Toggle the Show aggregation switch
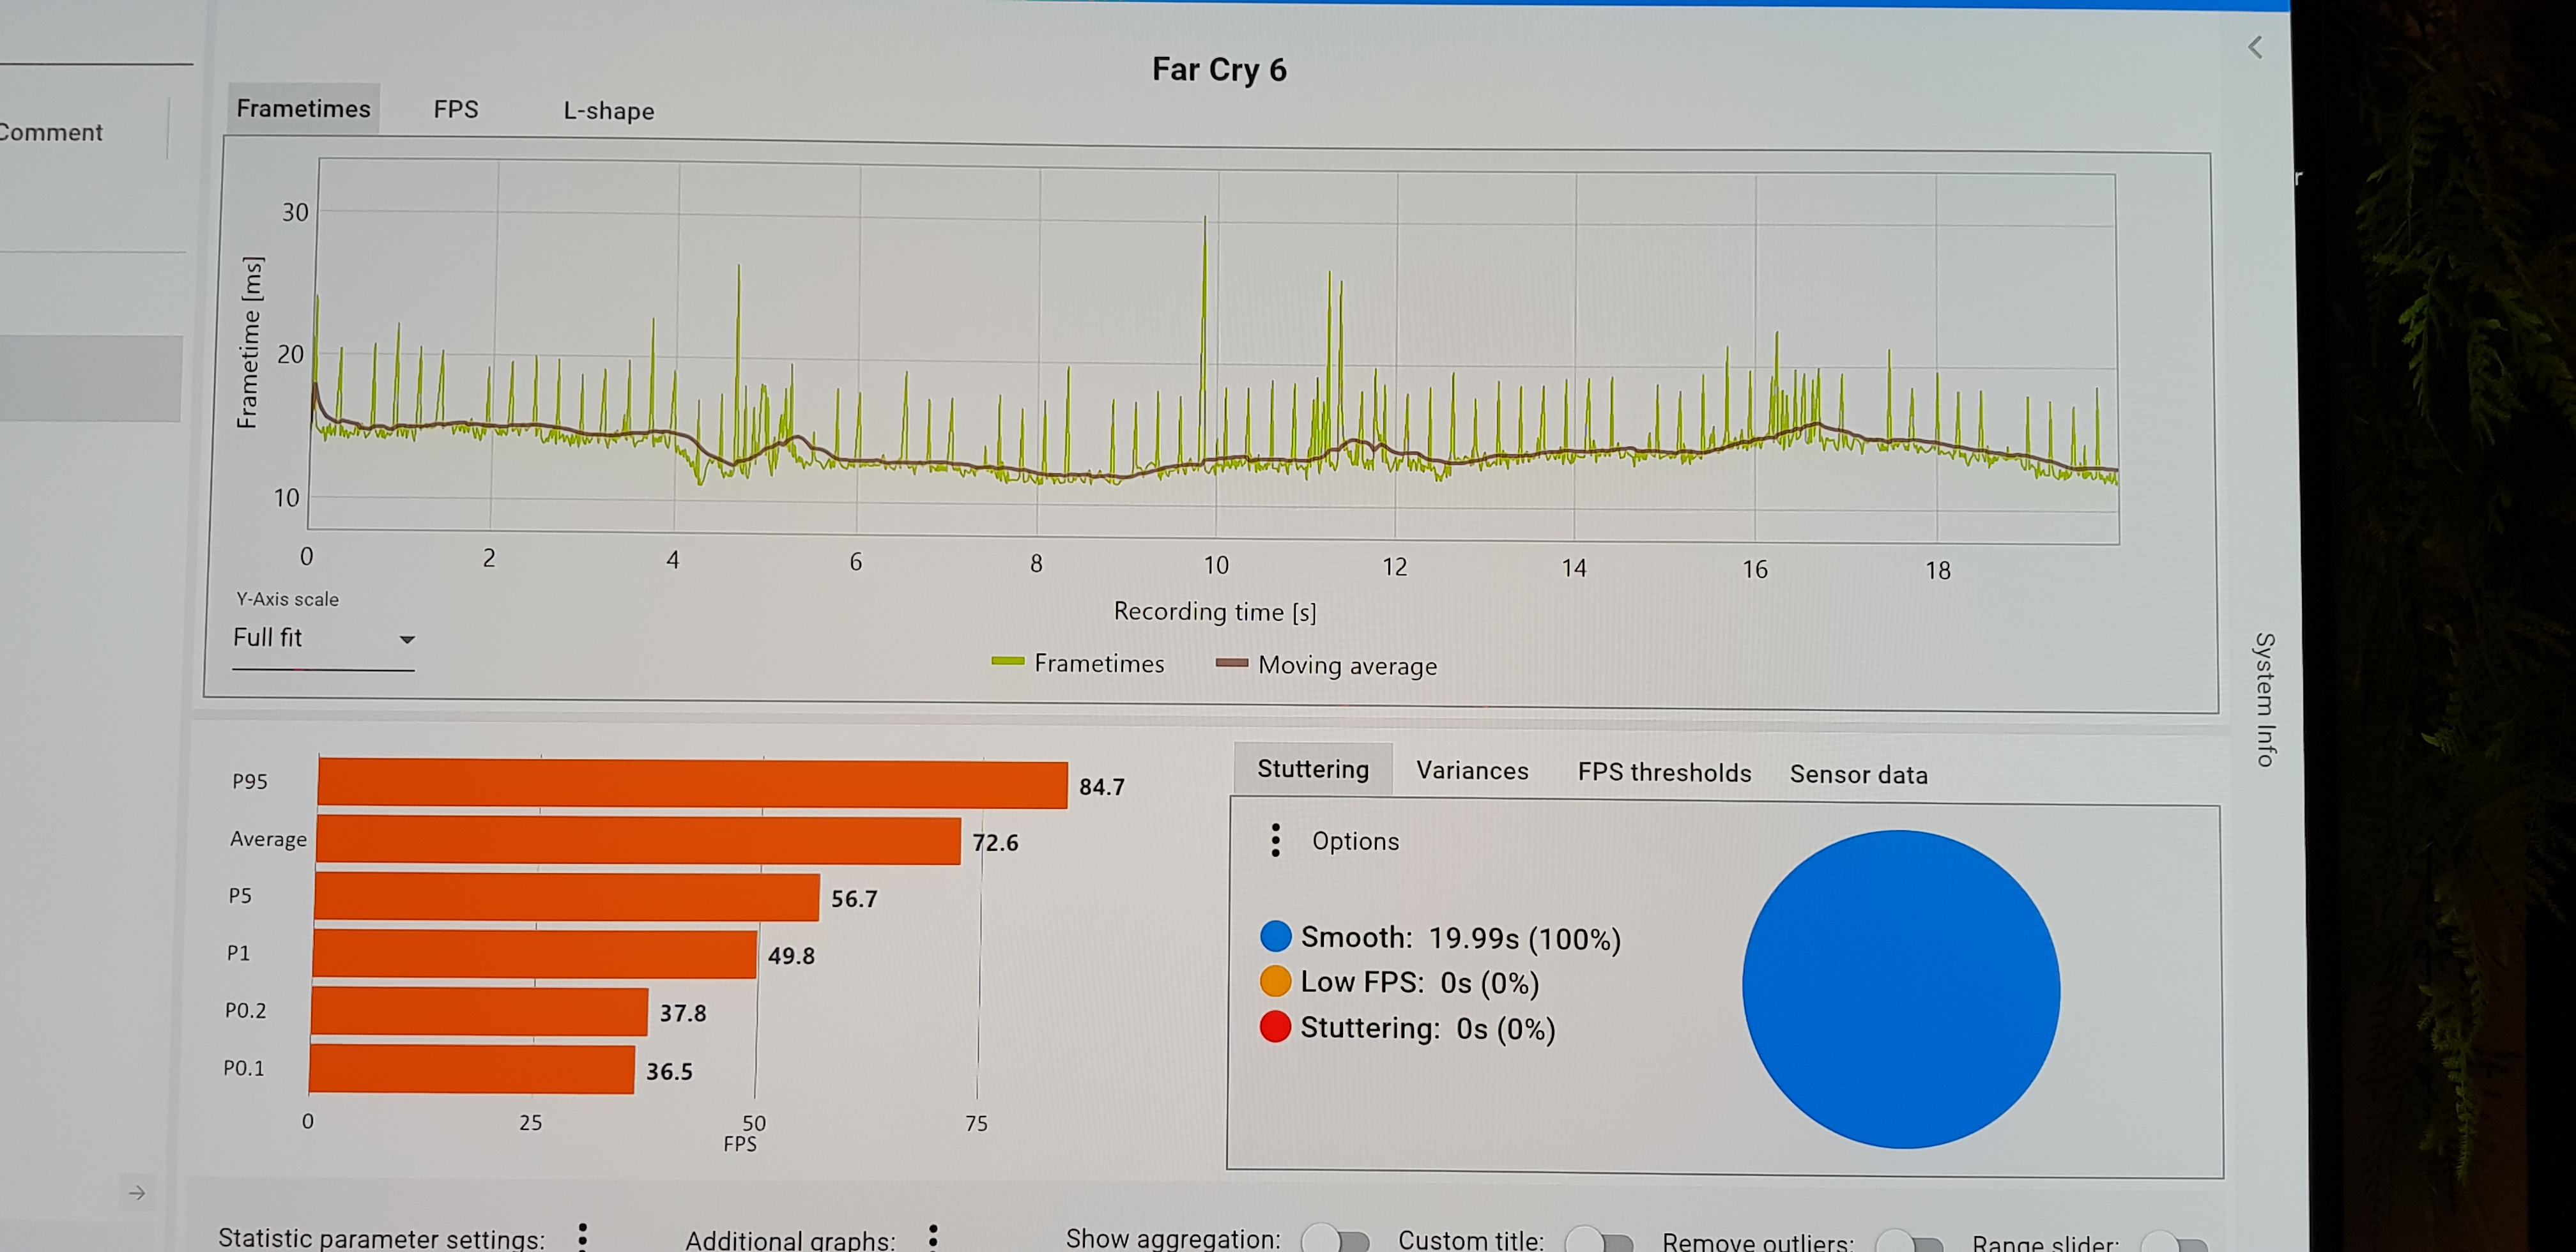Screen dimensions: 2576x1252 pos(1335,1240)
